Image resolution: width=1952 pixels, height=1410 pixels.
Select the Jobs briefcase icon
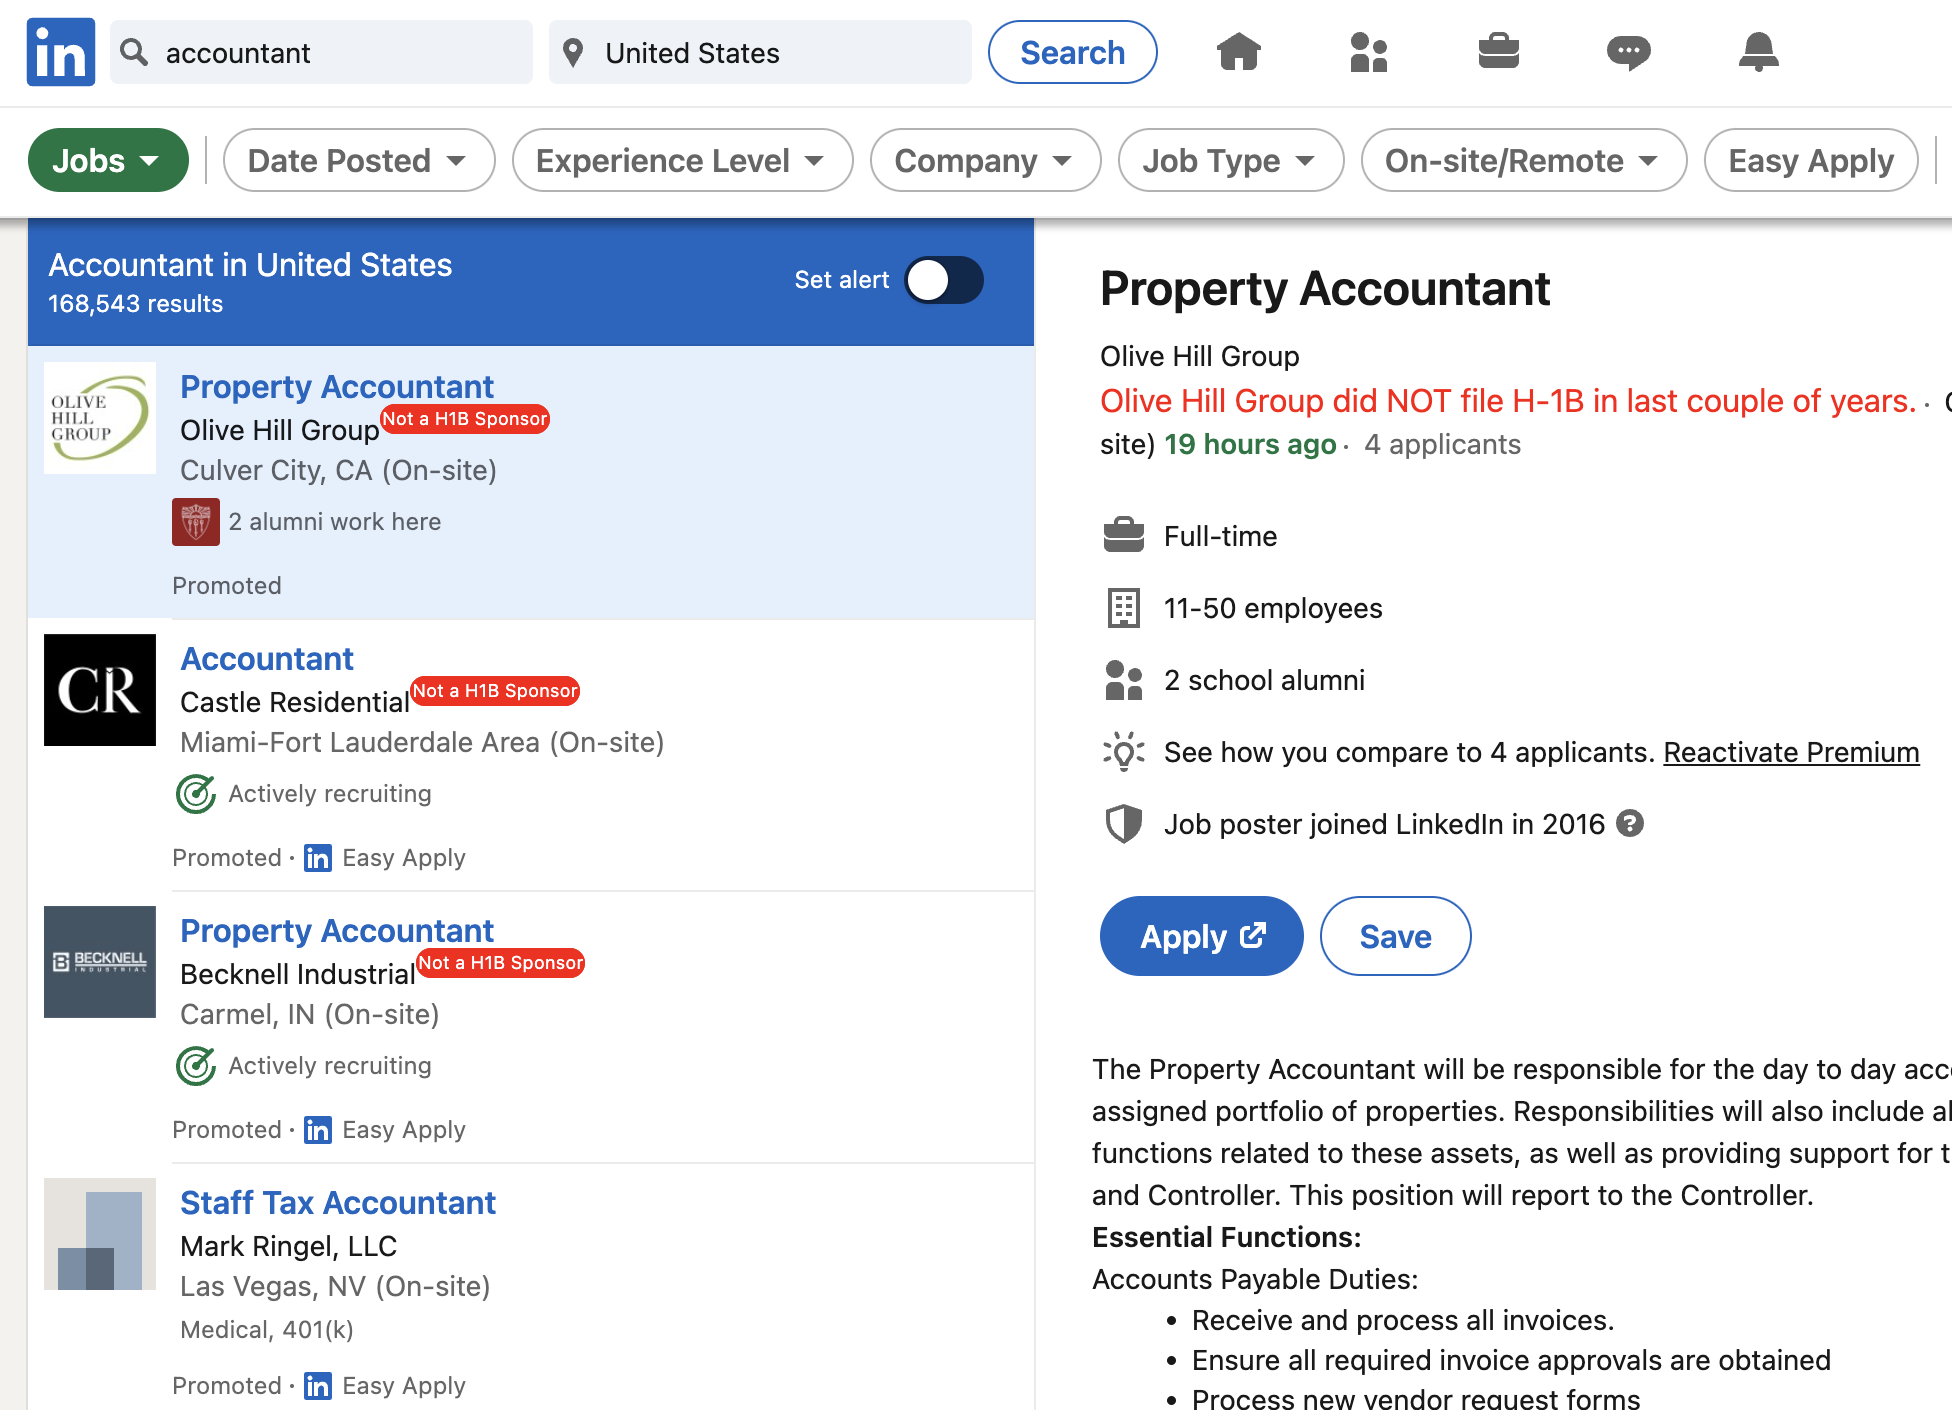tap(1499, 52)
